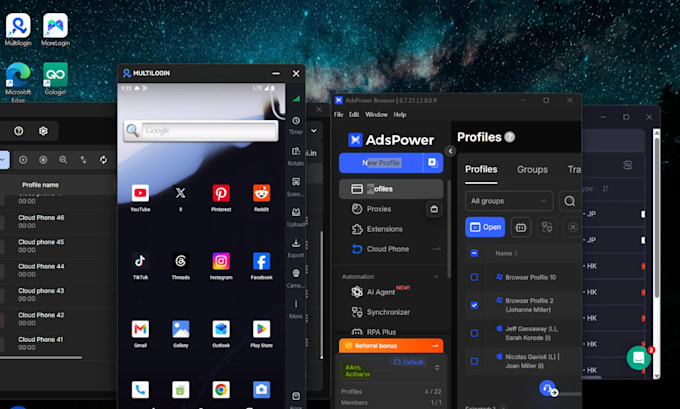Viewport: 680px width, 409px height.
Task: Open the Play Store app on the cloud phone
Action: [262, 334]
